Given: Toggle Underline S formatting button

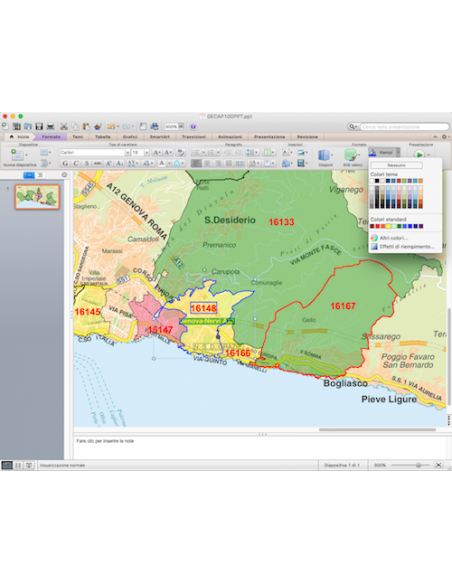Looking at the screenshot, I should click(87, 163).
